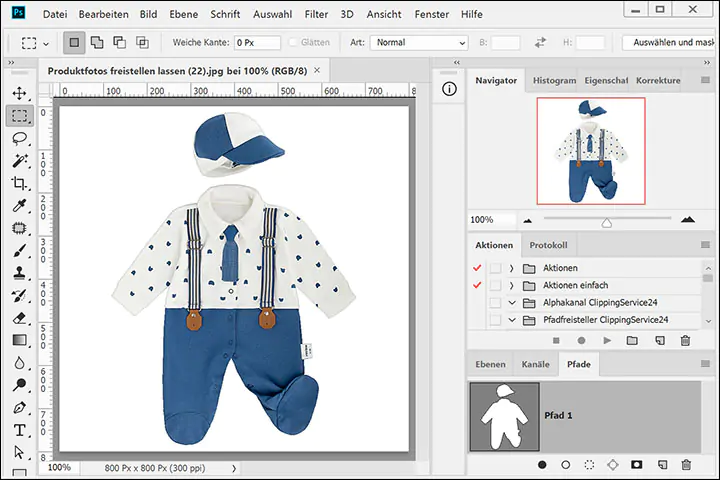Open the Art dropdown set to Normal
The width and height of the screenshot is (720, 480).
click(418, 43)
